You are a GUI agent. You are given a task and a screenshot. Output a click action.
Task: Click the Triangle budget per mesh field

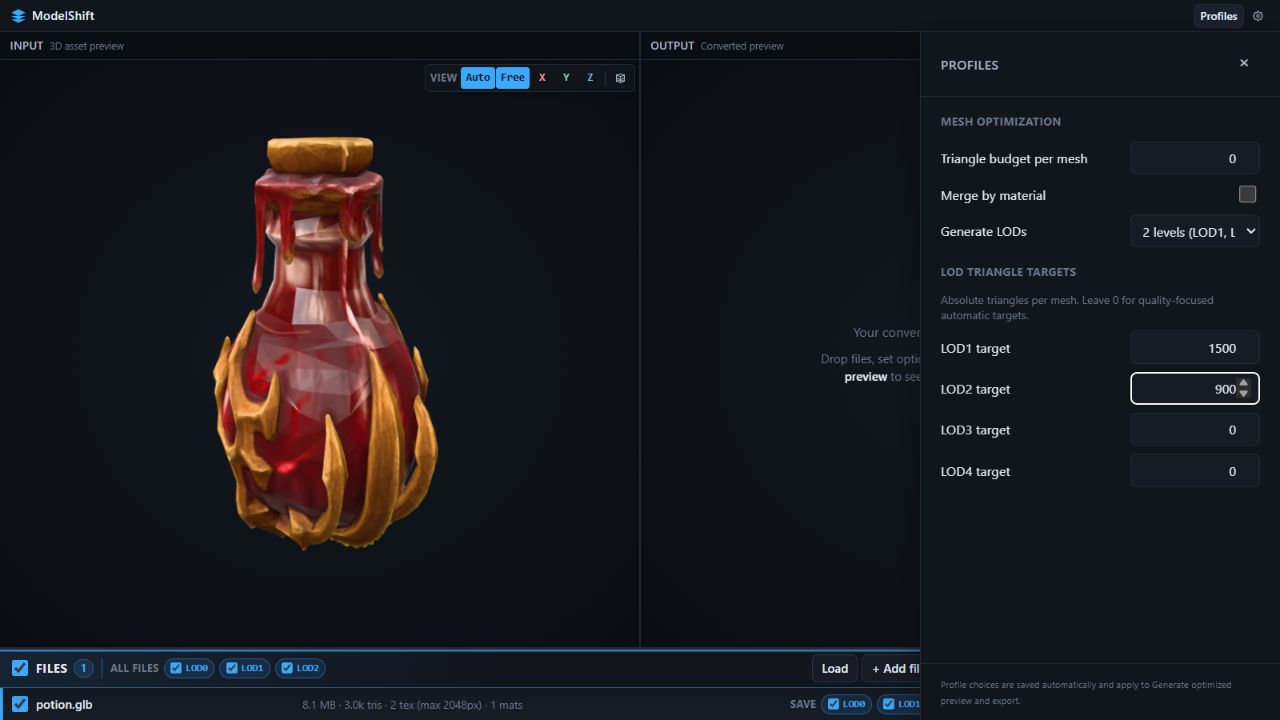coord(1195,158)
